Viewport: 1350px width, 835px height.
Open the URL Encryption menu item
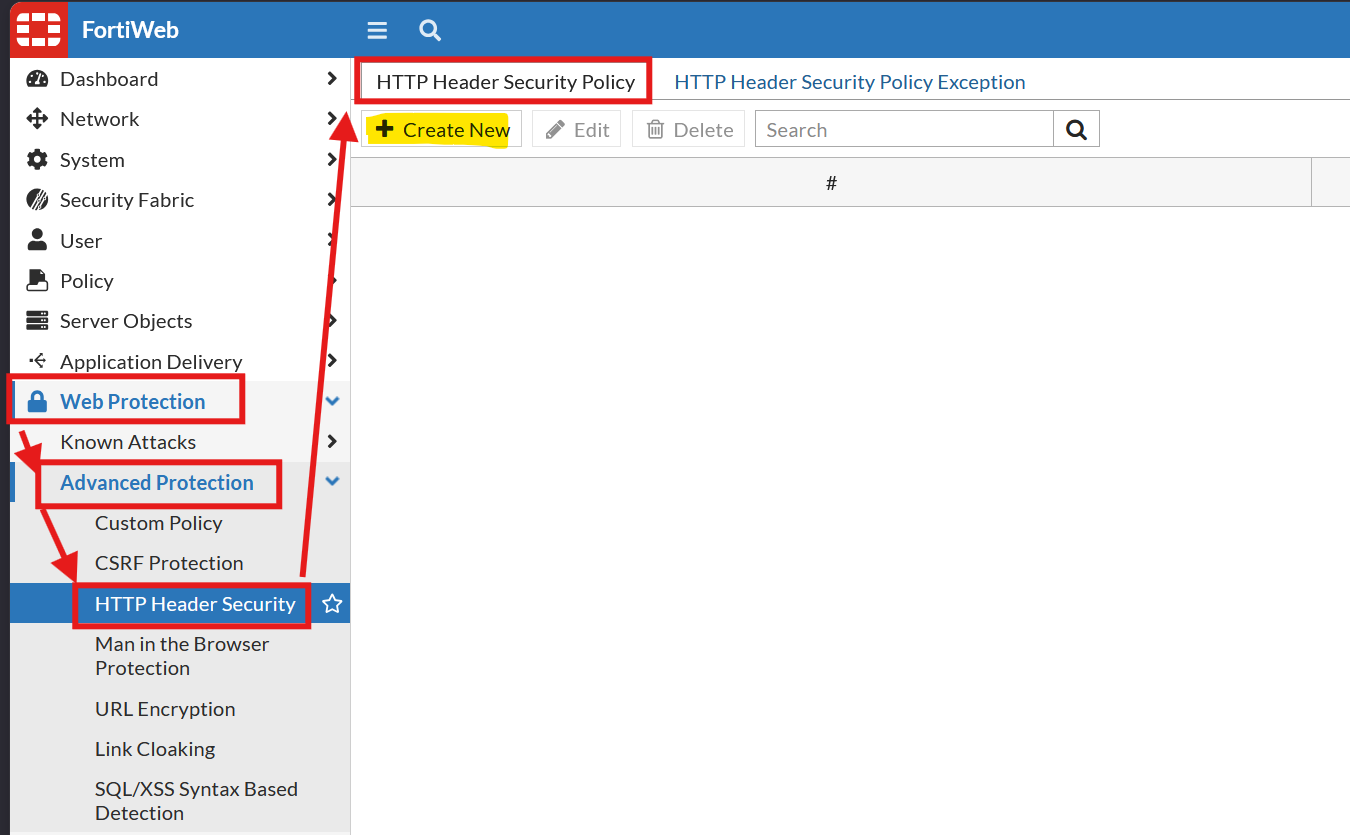[165, 709]
